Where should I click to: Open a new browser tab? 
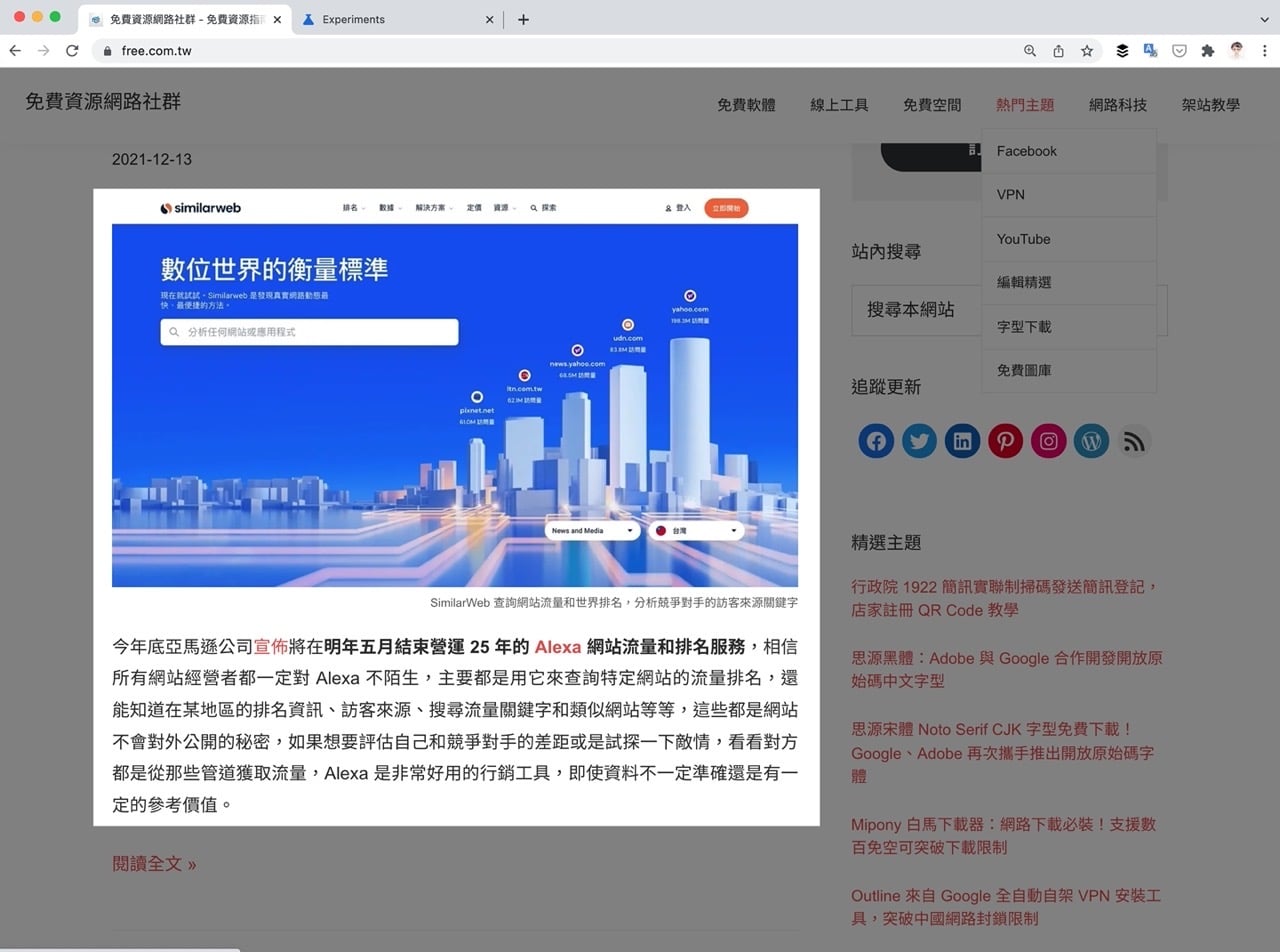click(x=523, y=19)
